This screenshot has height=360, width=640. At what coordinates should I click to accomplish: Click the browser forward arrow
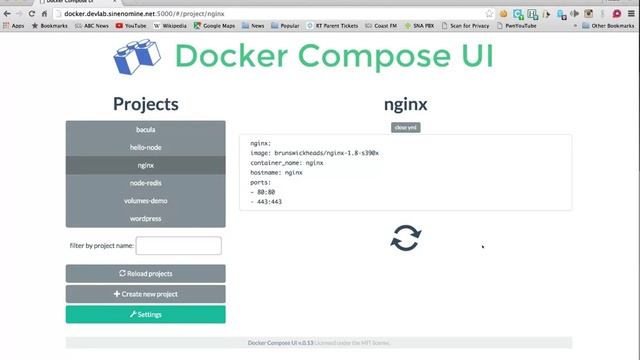click(19, 13)
